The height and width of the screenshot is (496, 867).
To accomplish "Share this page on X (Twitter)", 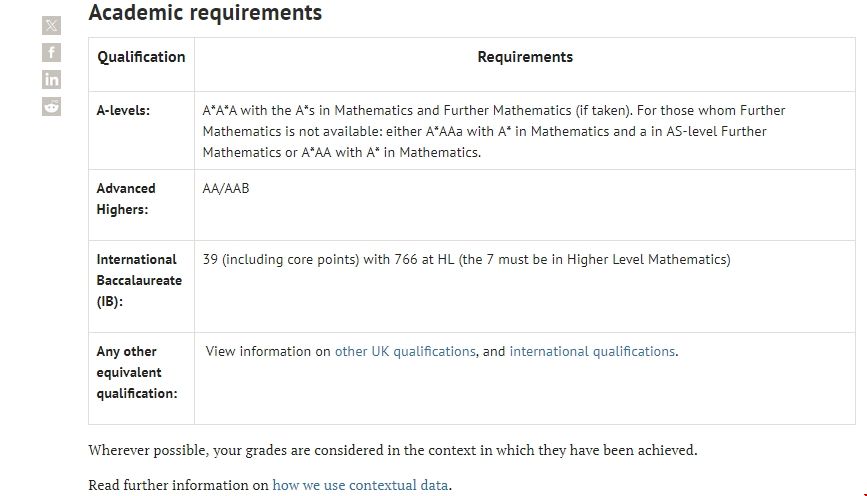I will pos(52,26).
